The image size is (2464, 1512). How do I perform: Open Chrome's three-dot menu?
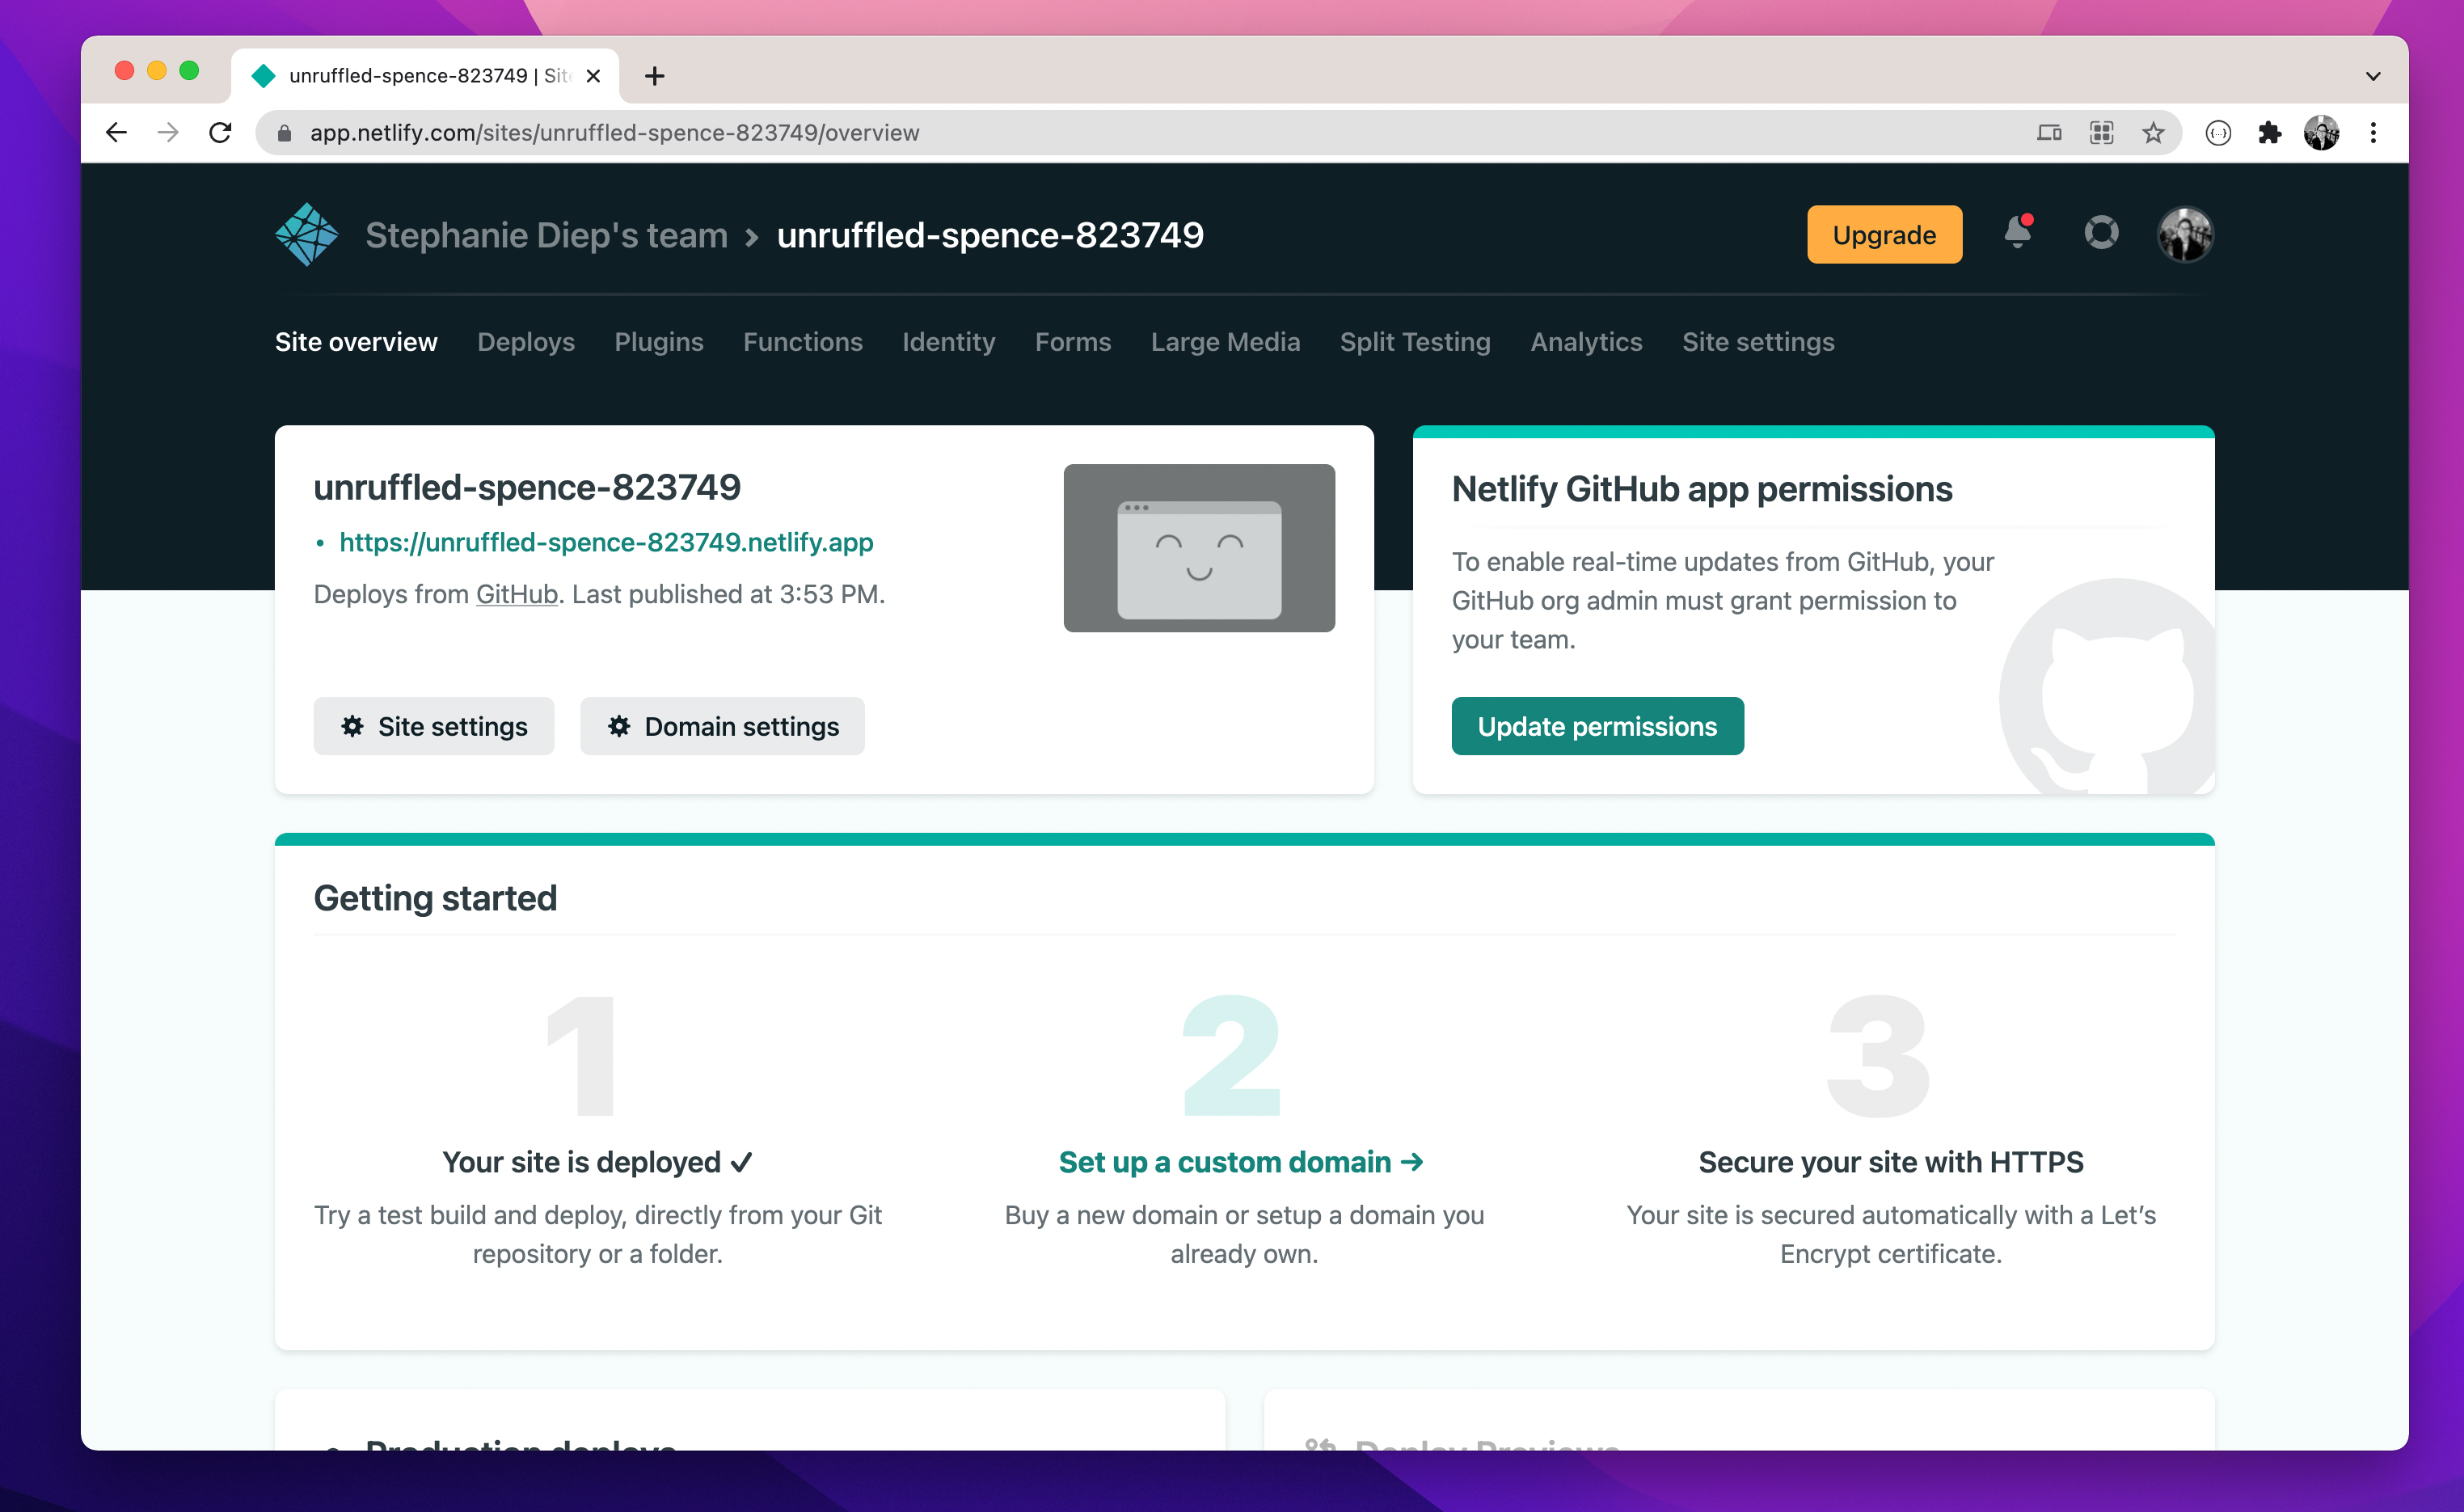[2373, 133]
